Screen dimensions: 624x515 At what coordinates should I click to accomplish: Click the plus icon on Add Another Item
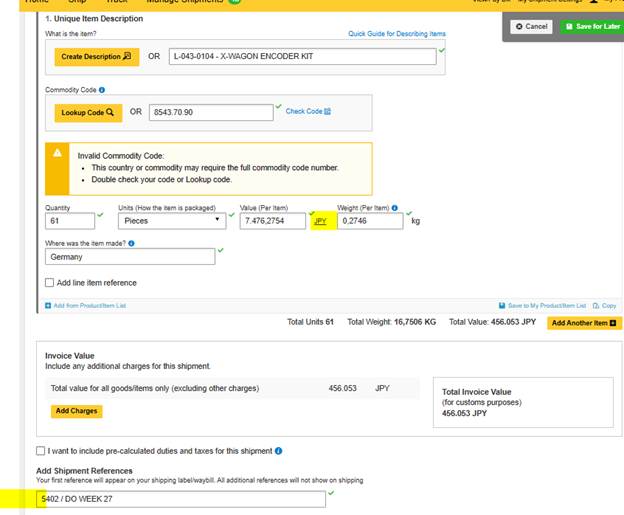click(x=613, y=323)
